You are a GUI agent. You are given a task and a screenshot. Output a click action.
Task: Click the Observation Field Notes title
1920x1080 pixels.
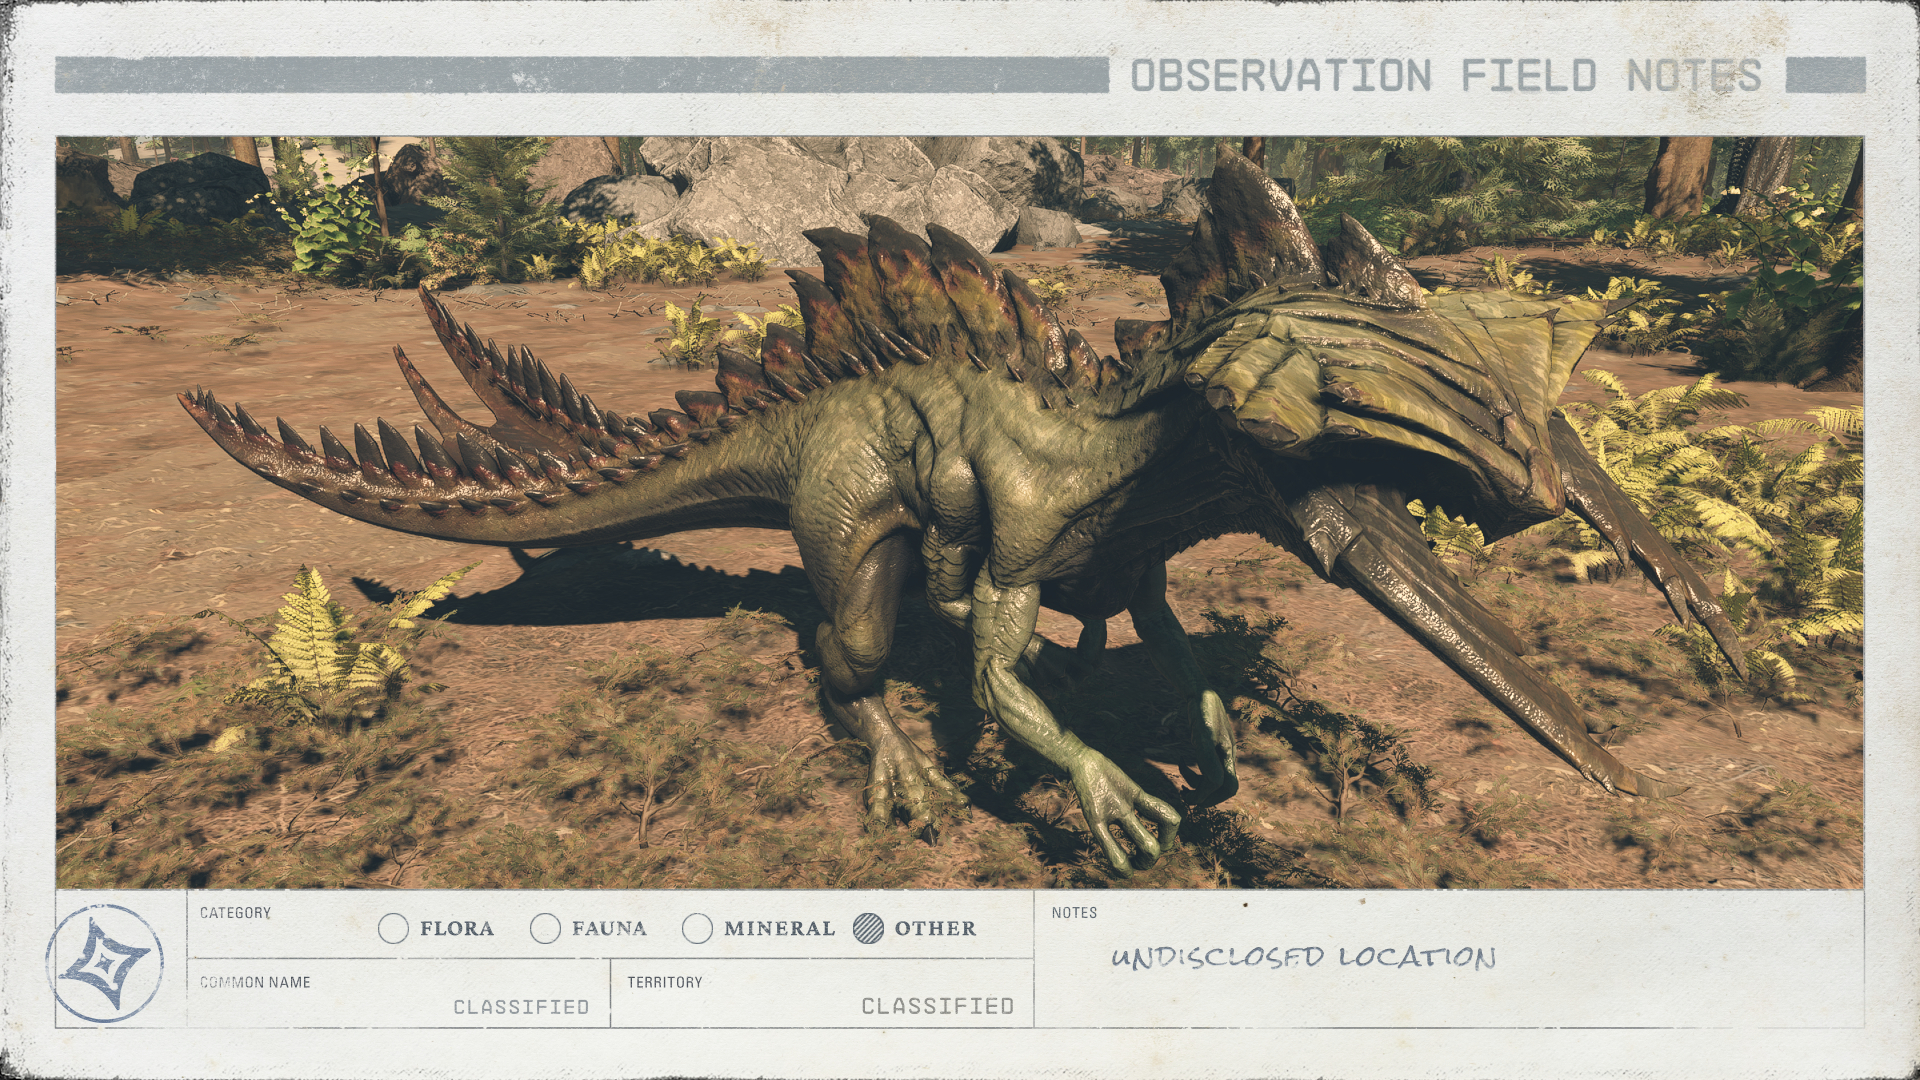click(x=1446, y=76)
